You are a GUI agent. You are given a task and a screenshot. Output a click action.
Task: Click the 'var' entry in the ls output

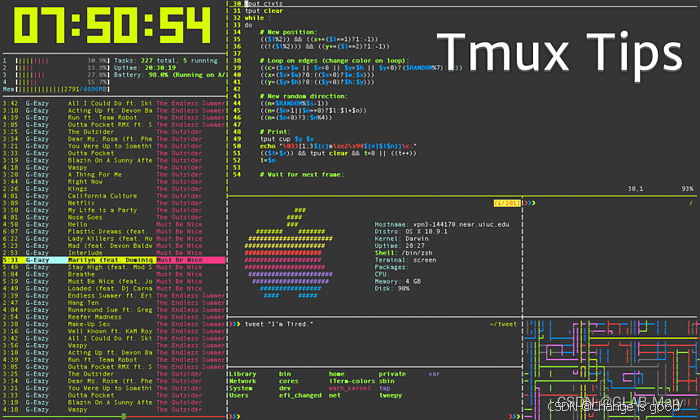click(434, 374)
